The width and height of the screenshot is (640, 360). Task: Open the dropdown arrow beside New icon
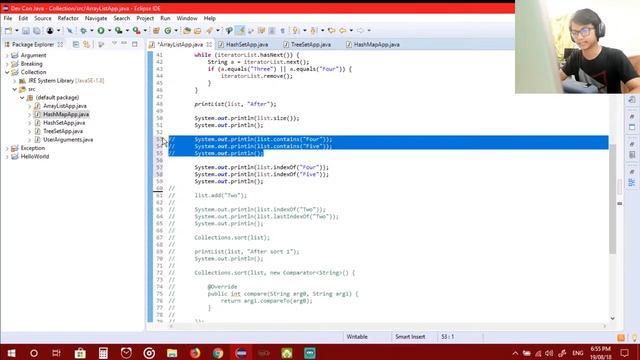pyautogui.click(x=17, y=30)
